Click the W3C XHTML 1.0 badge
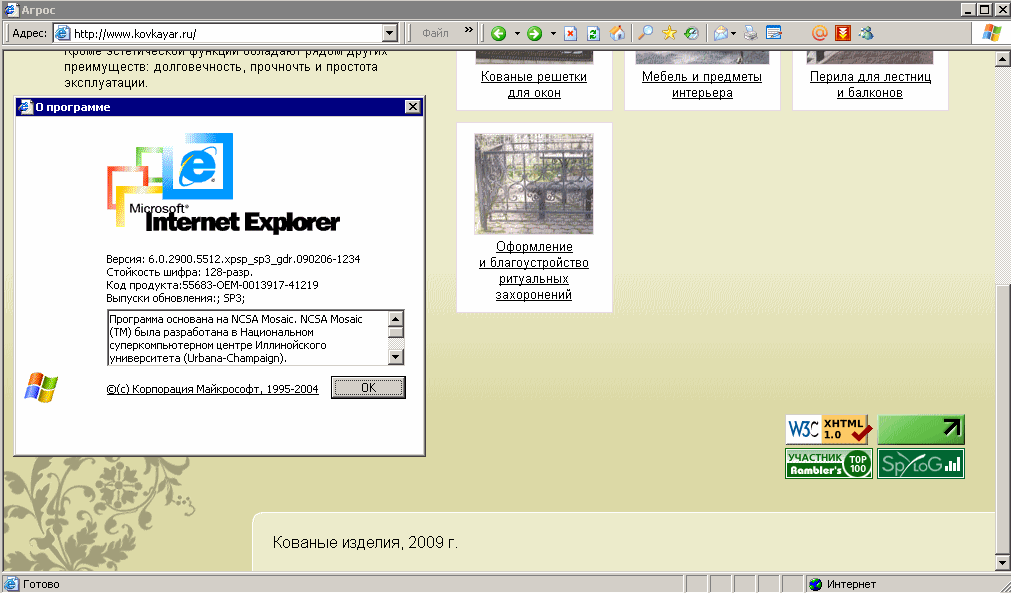The width and height of the screenshot is (1011, 593). [829, 429]
